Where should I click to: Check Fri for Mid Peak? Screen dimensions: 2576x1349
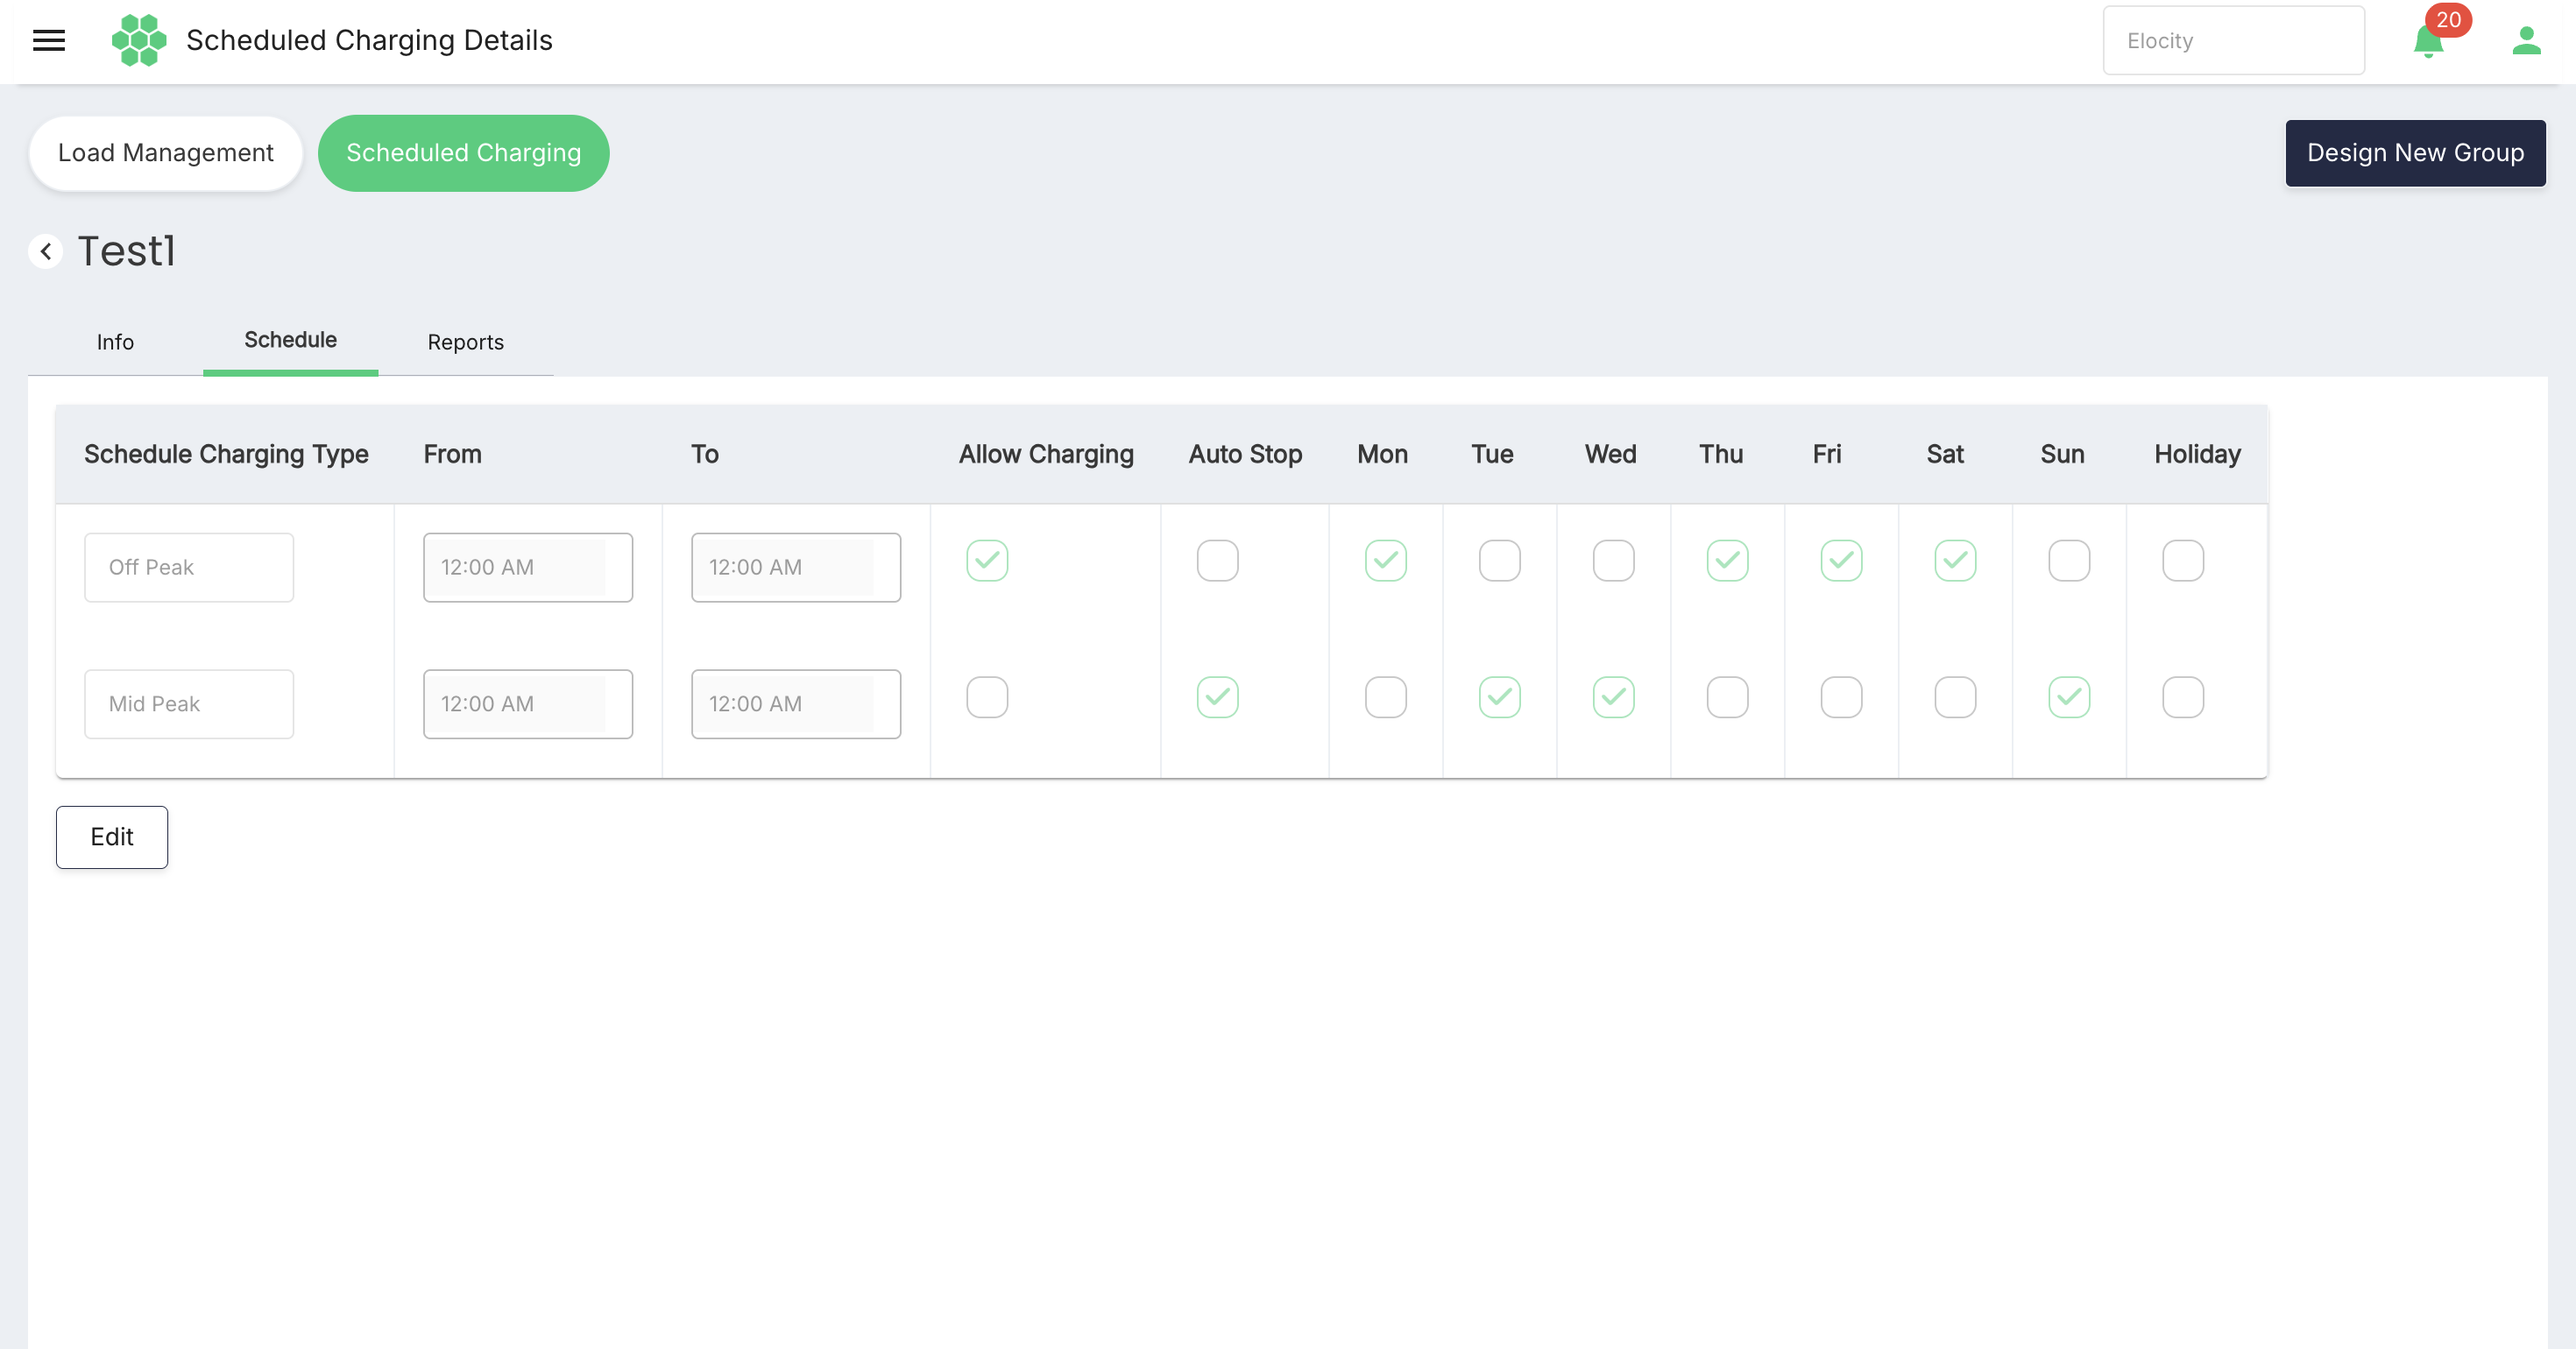pos(1841,697)
